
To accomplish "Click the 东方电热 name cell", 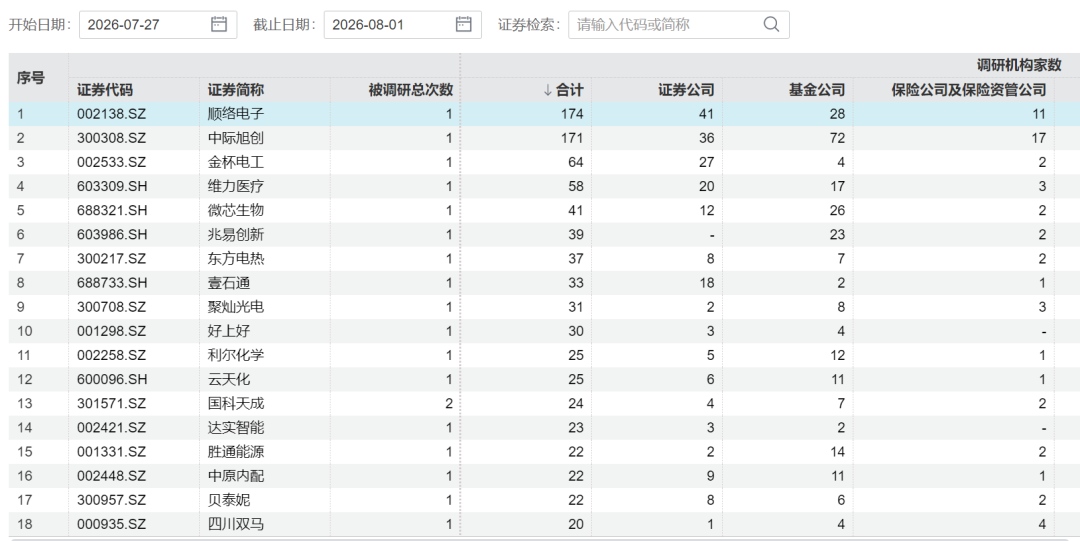I will pyautogui.click(x=236, y=259).
